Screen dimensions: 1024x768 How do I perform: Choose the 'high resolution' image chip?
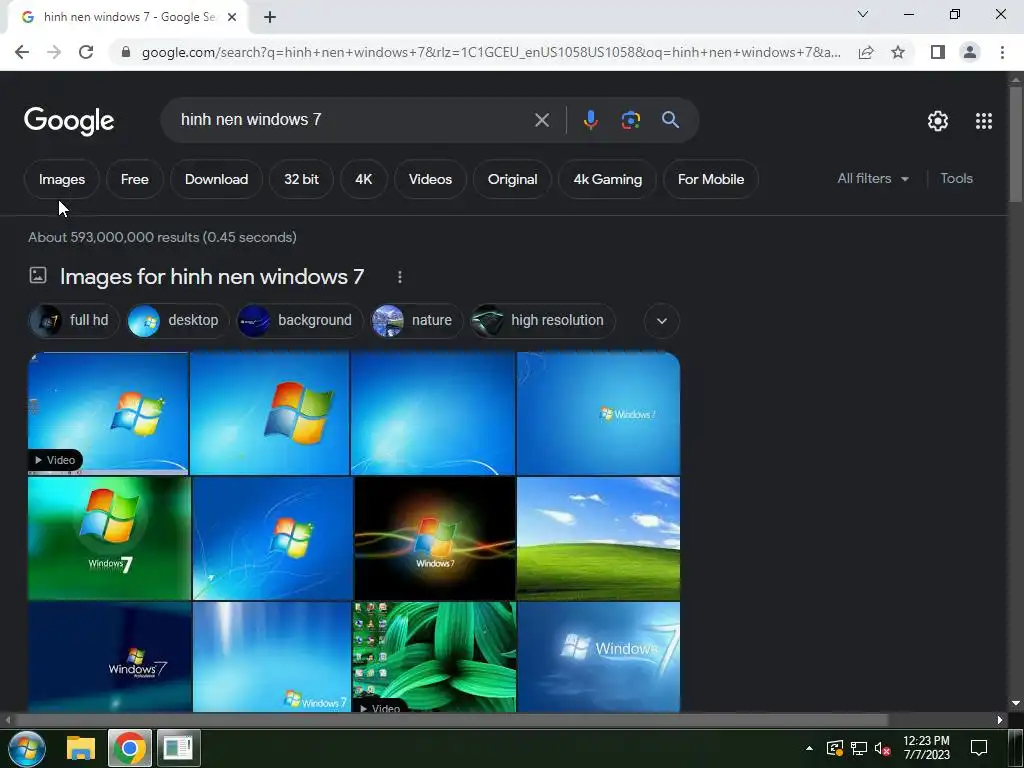coord(542,321)
